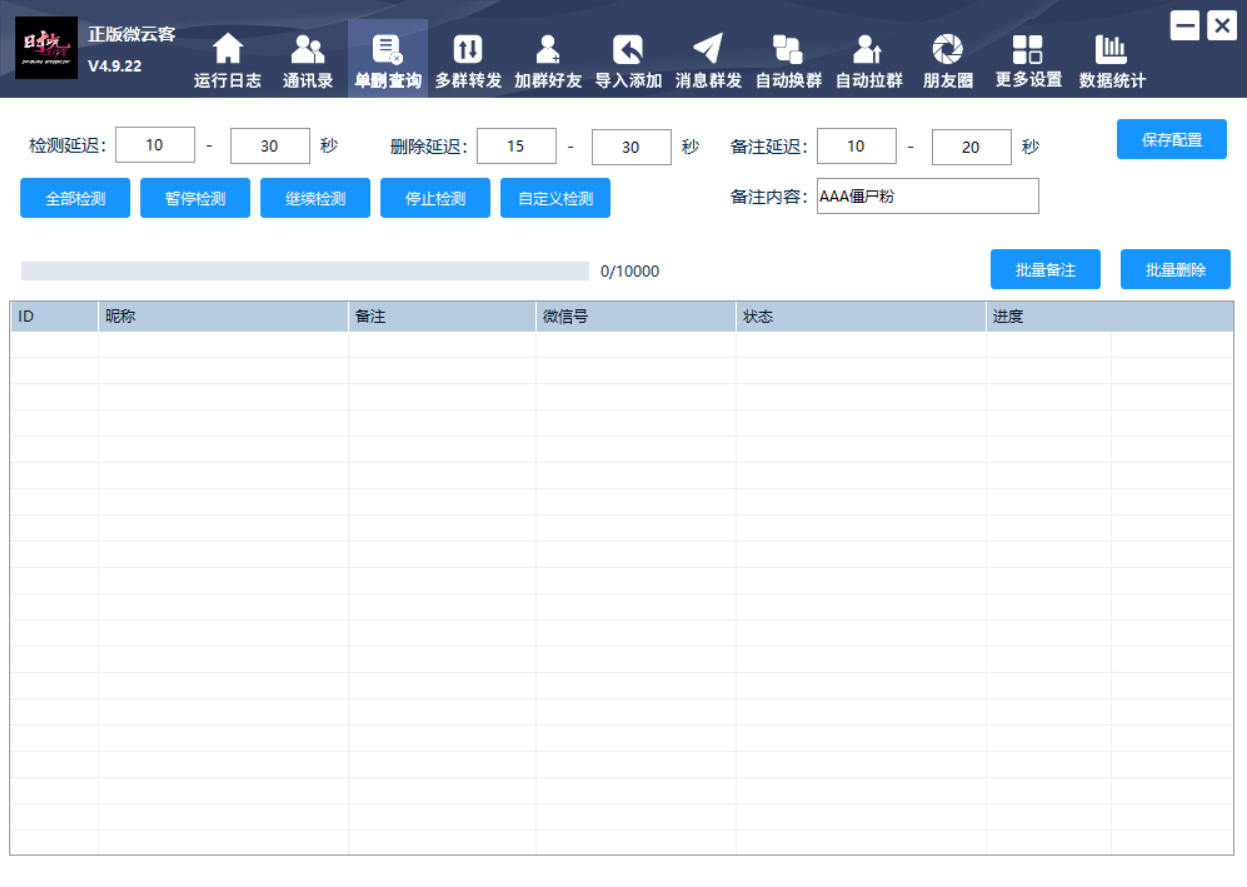This screenshot has width=1247, height=887.
Task: Click the 批量删除 button
Action: pos(1175,270)
